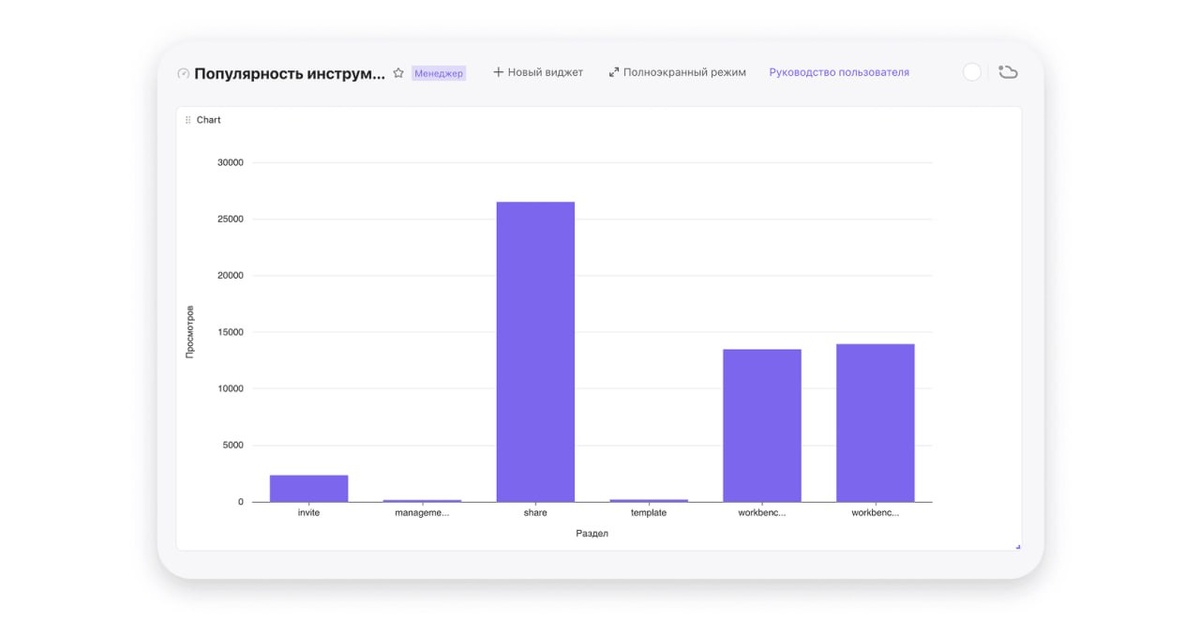Click the cloud sync icon

click(1008, 72)
